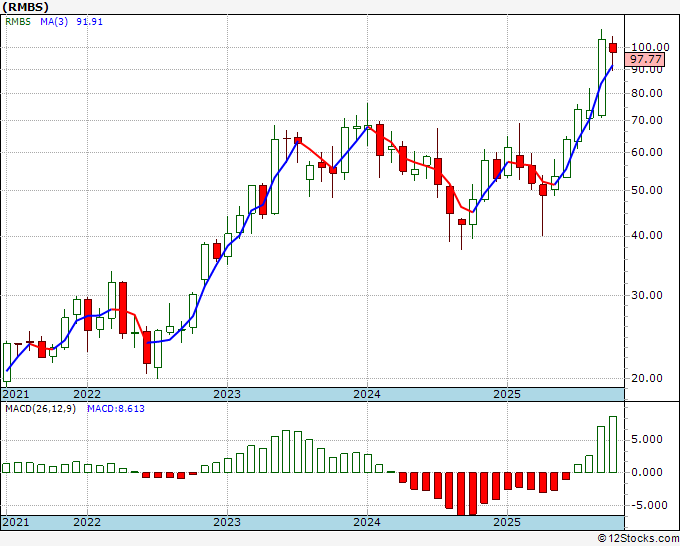Select the 30.00 price axis label

647,295
